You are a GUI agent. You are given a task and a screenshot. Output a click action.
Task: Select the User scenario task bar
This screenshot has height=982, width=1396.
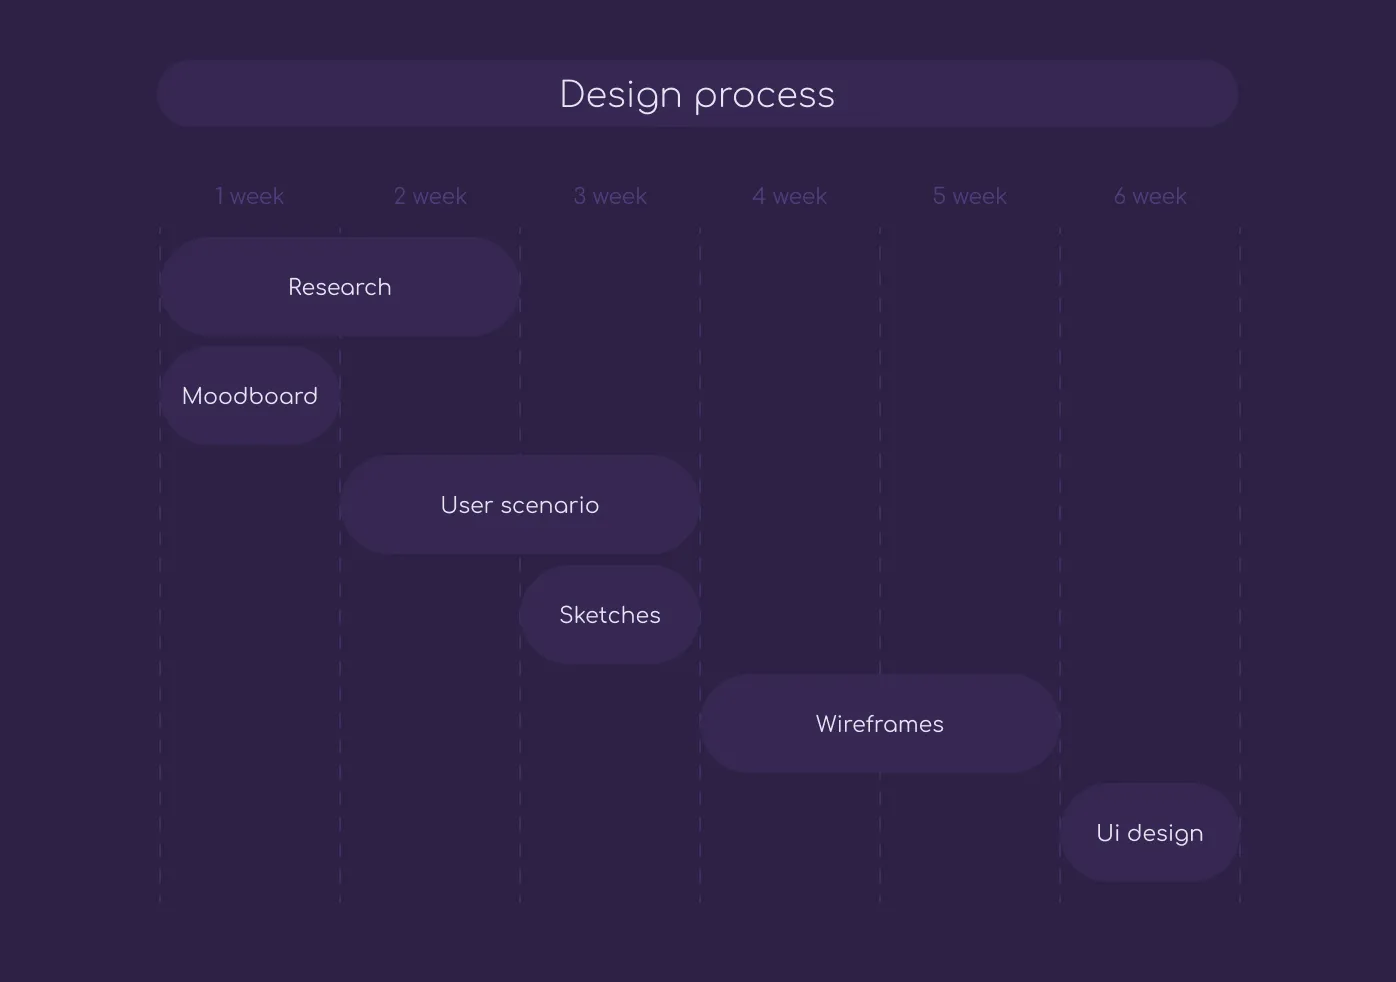(x=519, y=505)
